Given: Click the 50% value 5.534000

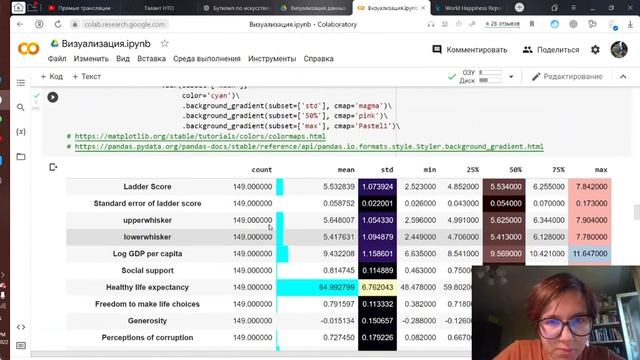Looking at the screenshot, I should point(504,187).
